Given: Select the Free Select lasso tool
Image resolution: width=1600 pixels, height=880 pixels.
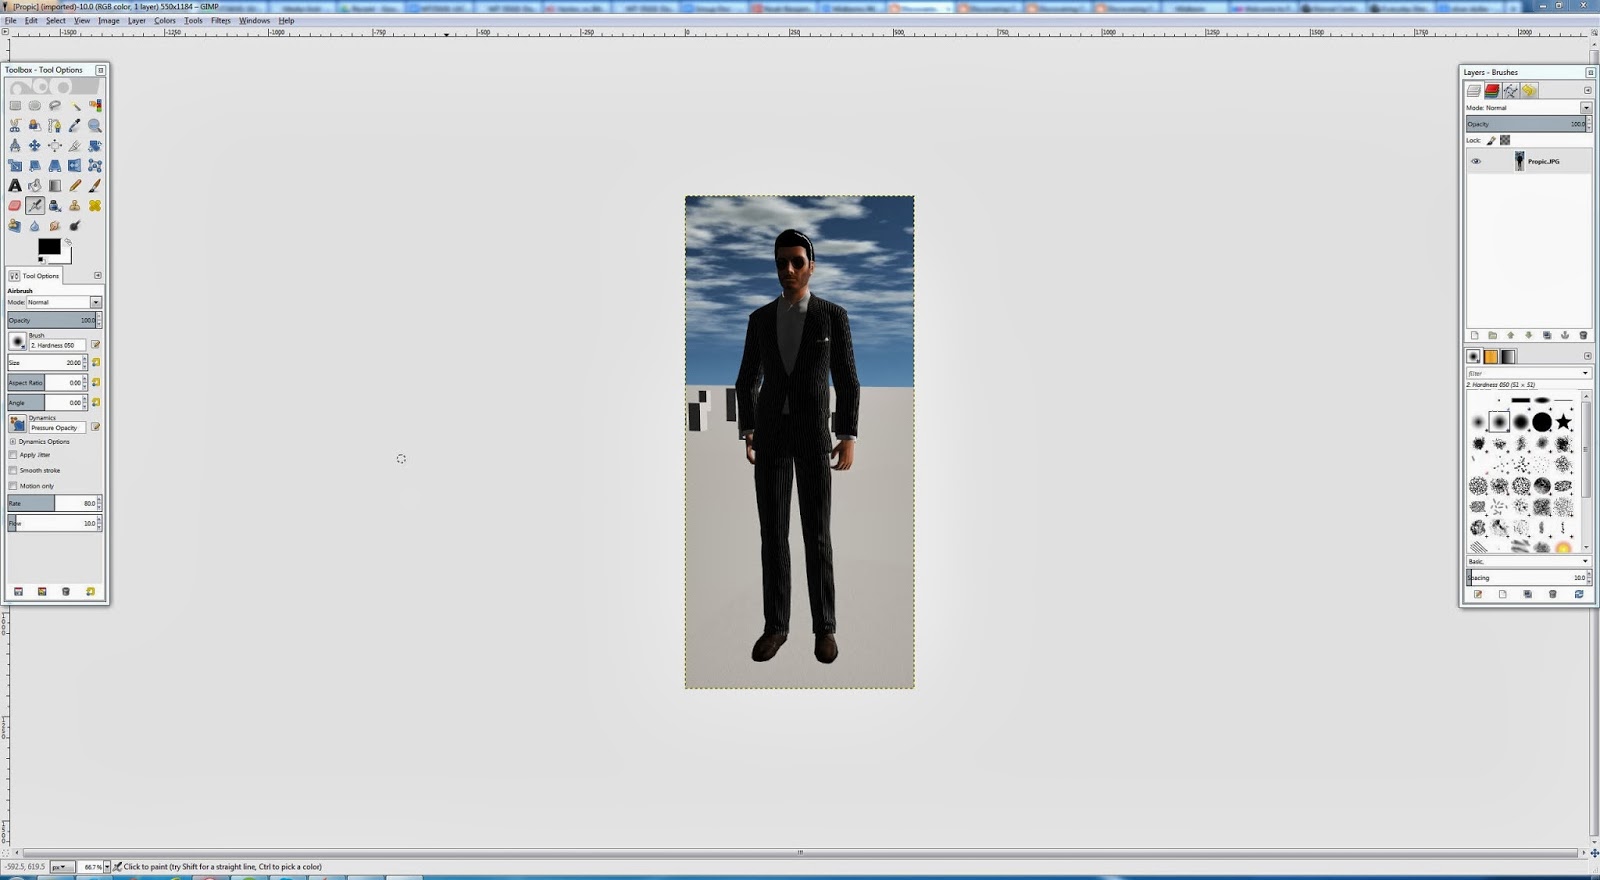Looking at the screenshot, I should (55, 105).
